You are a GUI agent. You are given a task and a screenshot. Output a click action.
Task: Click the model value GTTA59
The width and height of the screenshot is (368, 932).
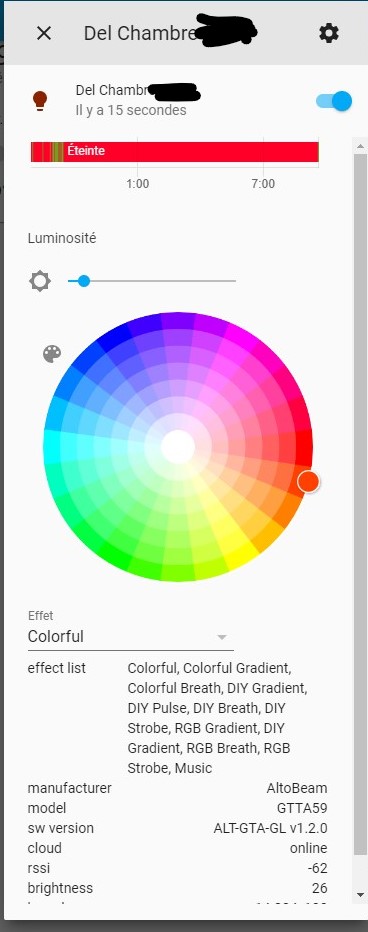click(302, 808)
